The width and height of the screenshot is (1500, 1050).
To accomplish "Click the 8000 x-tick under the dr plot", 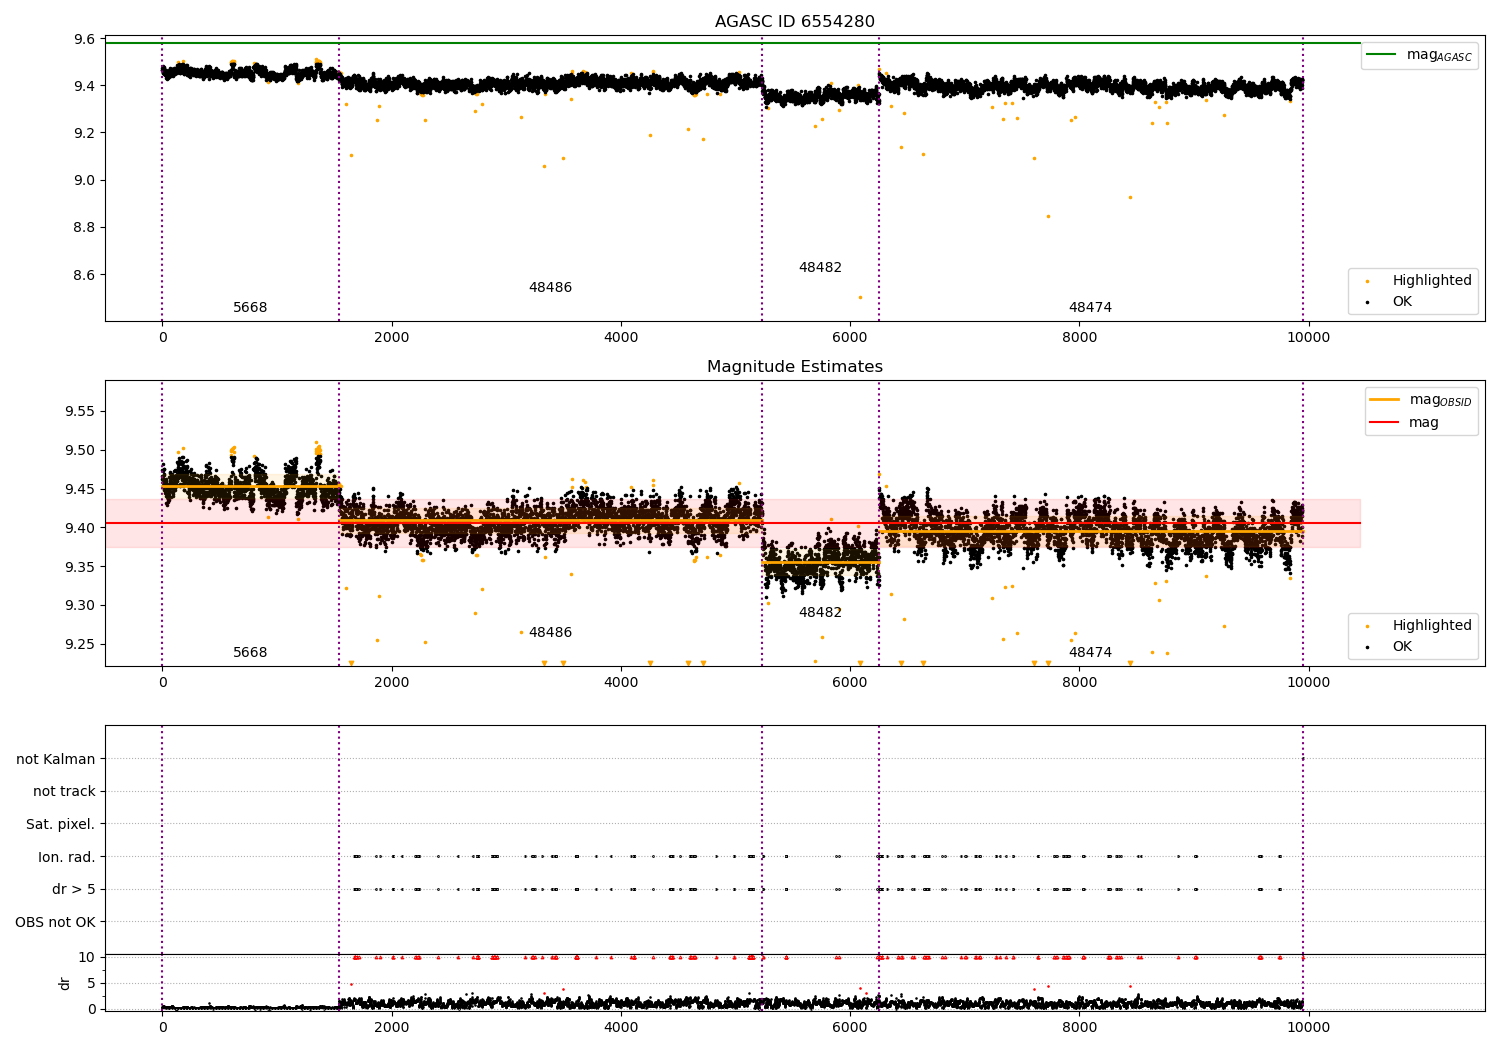I will point(1080,1027).
